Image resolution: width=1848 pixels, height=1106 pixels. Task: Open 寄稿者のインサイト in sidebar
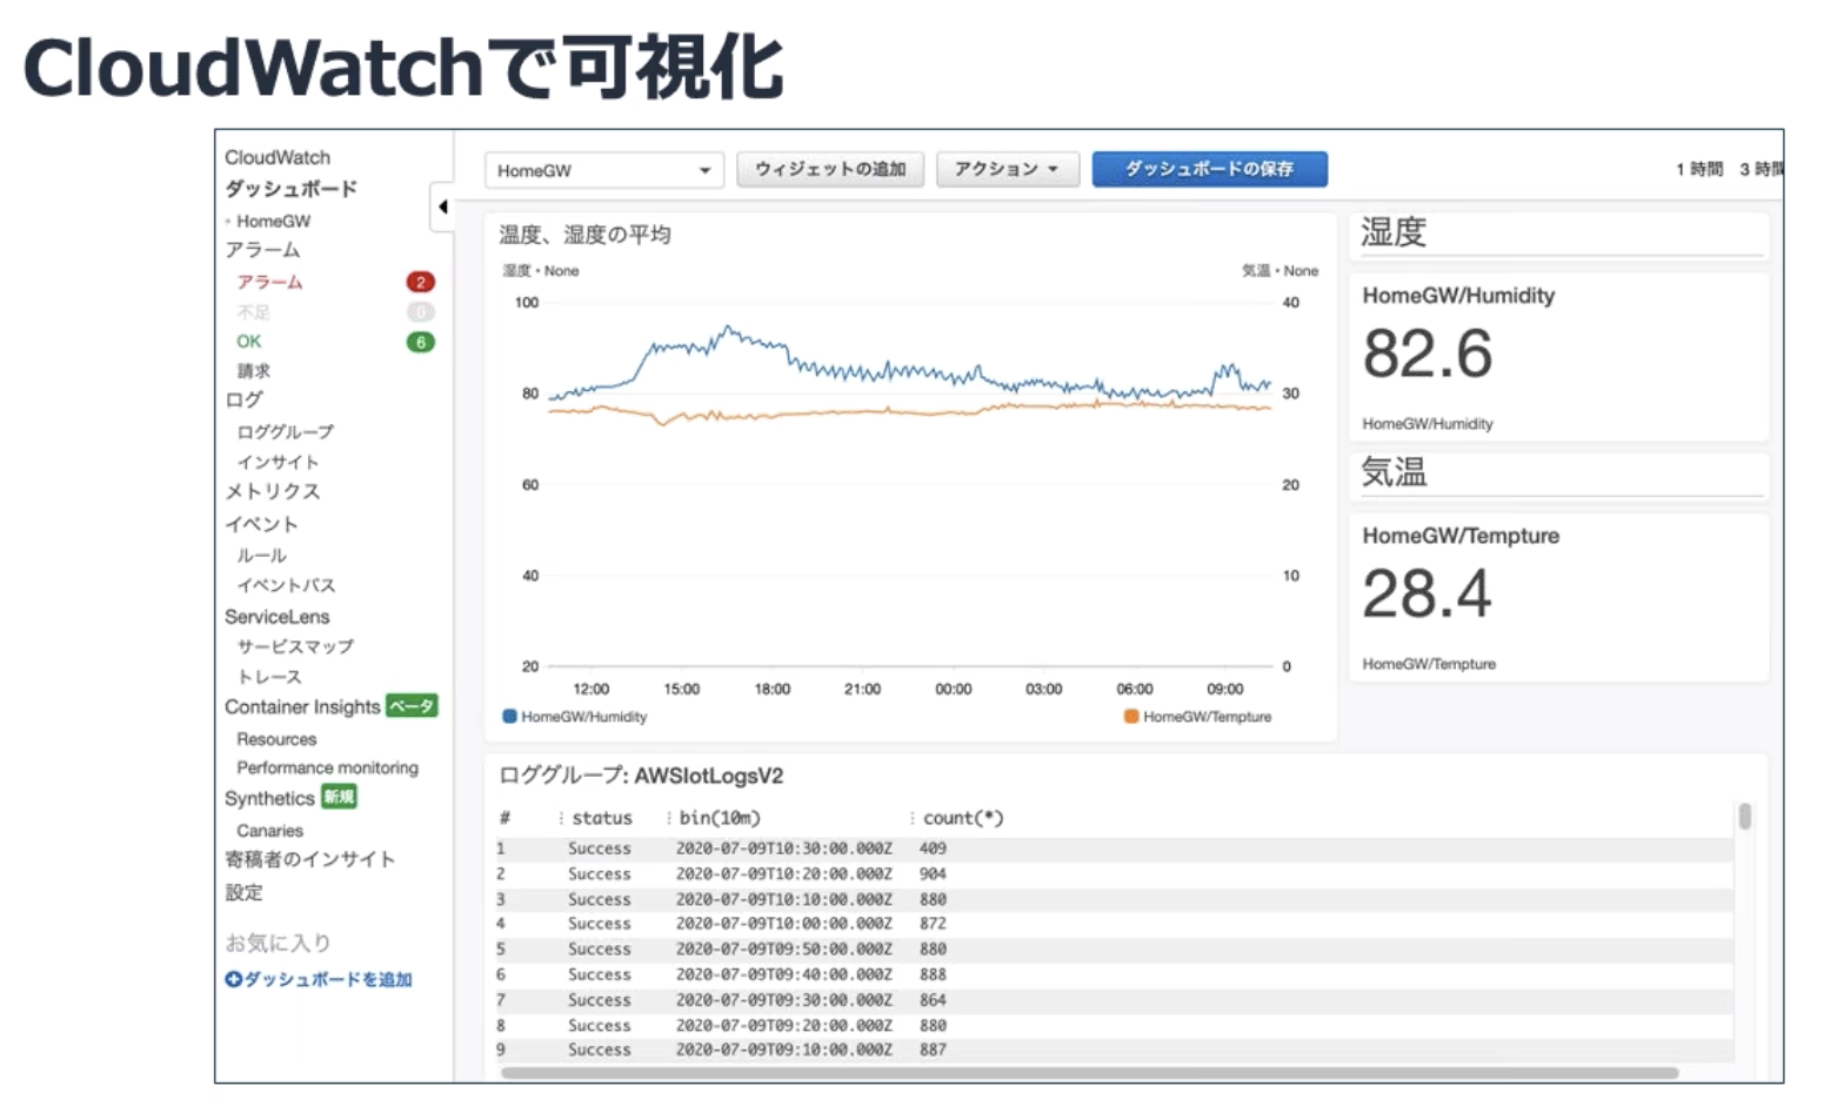pos(310,859)
